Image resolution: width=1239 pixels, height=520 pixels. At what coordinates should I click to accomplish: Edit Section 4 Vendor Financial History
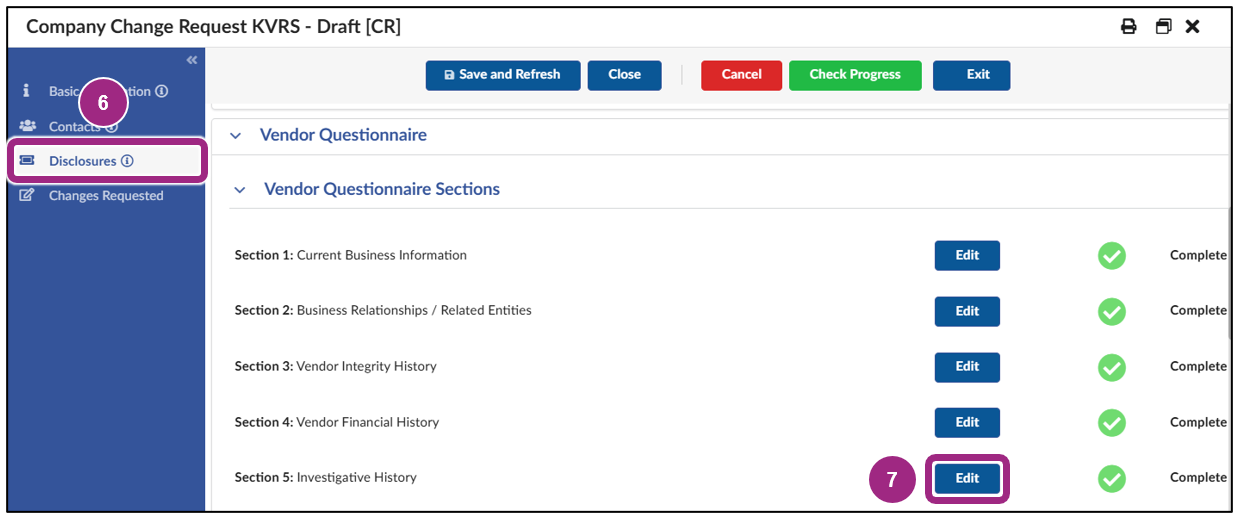[x=967, y=423]
